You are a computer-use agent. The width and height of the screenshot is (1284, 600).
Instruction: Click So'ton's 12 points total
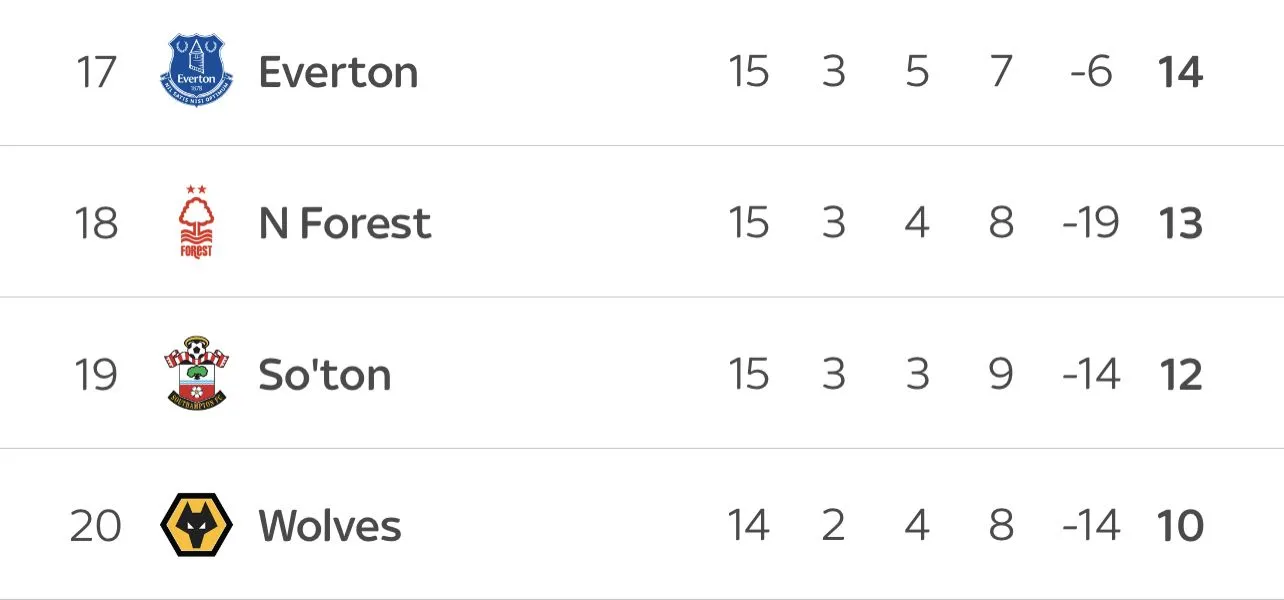[x=1180, y=375]
